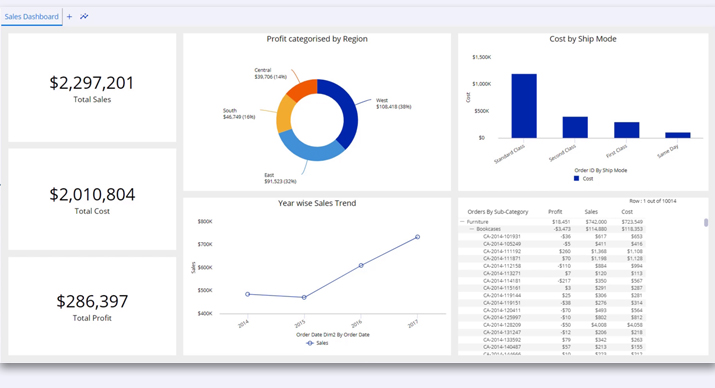Collapse the Furniture row in table
715x388 pixels.
tap(462, 222)
